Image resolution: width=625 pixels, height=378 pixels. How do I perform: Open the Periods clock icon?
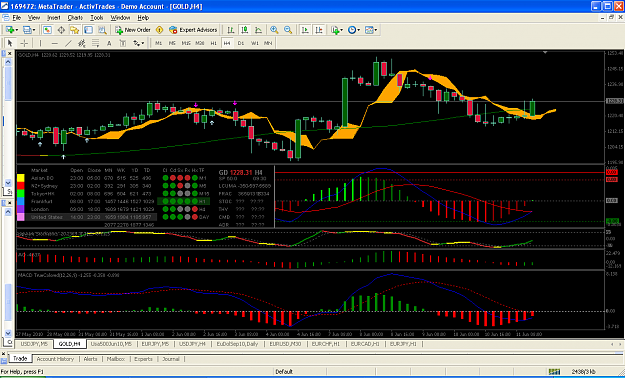pos(352,30)
